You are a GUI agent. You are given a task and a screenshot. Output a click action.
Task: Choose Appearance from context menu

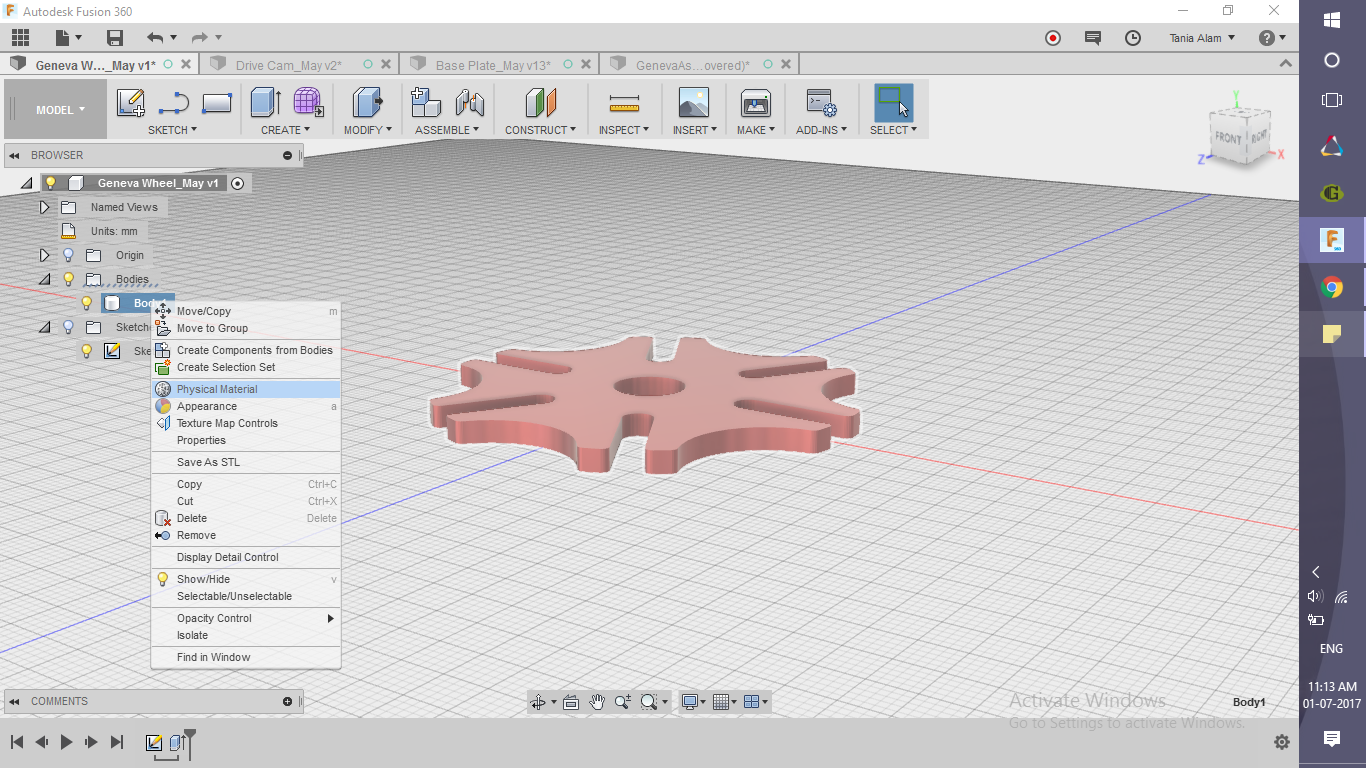[x=246, y=406]
